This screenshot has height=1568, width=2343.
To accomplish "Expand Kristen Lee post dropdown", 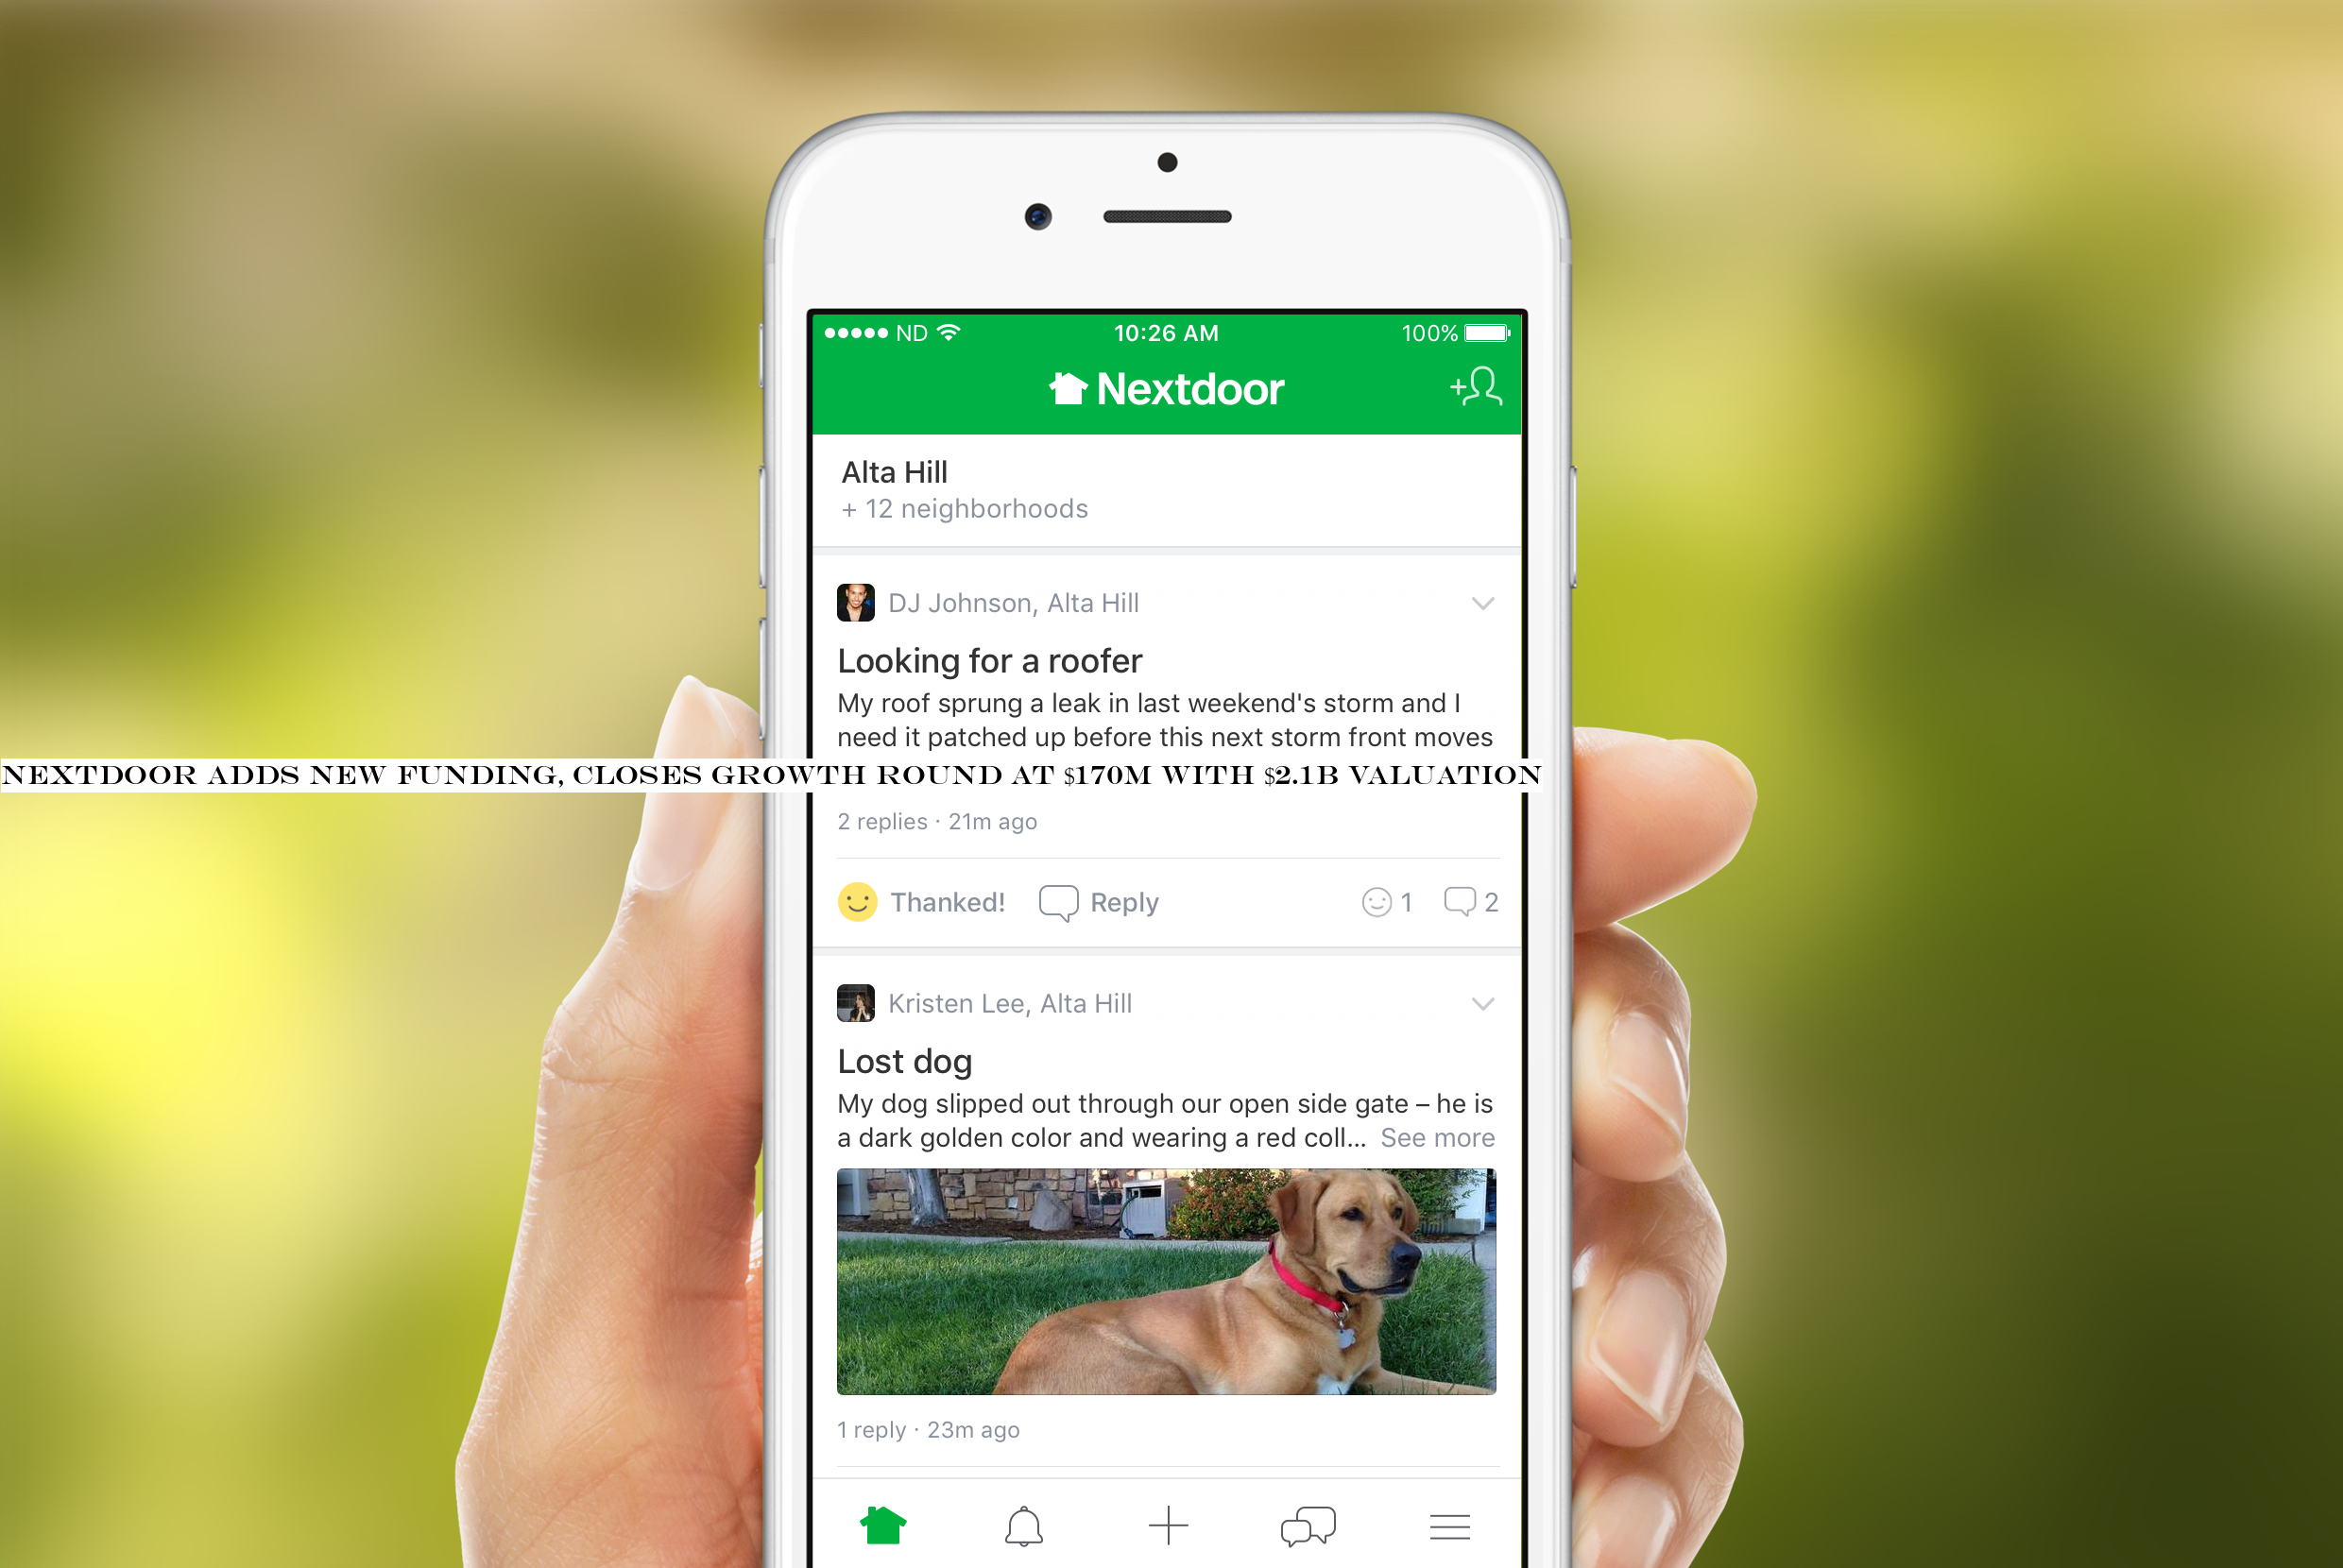I will [x=1482, y=1003].
